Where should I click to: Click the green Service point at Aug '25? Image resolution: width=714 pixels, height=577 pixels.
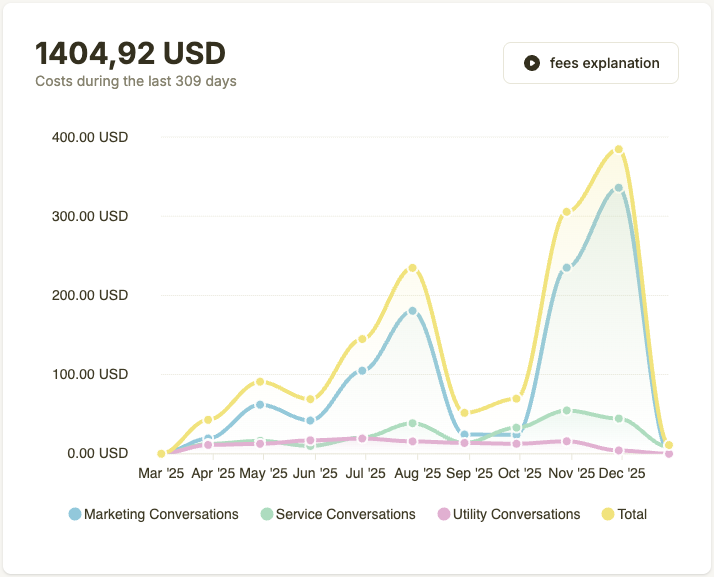pos(412,423)
